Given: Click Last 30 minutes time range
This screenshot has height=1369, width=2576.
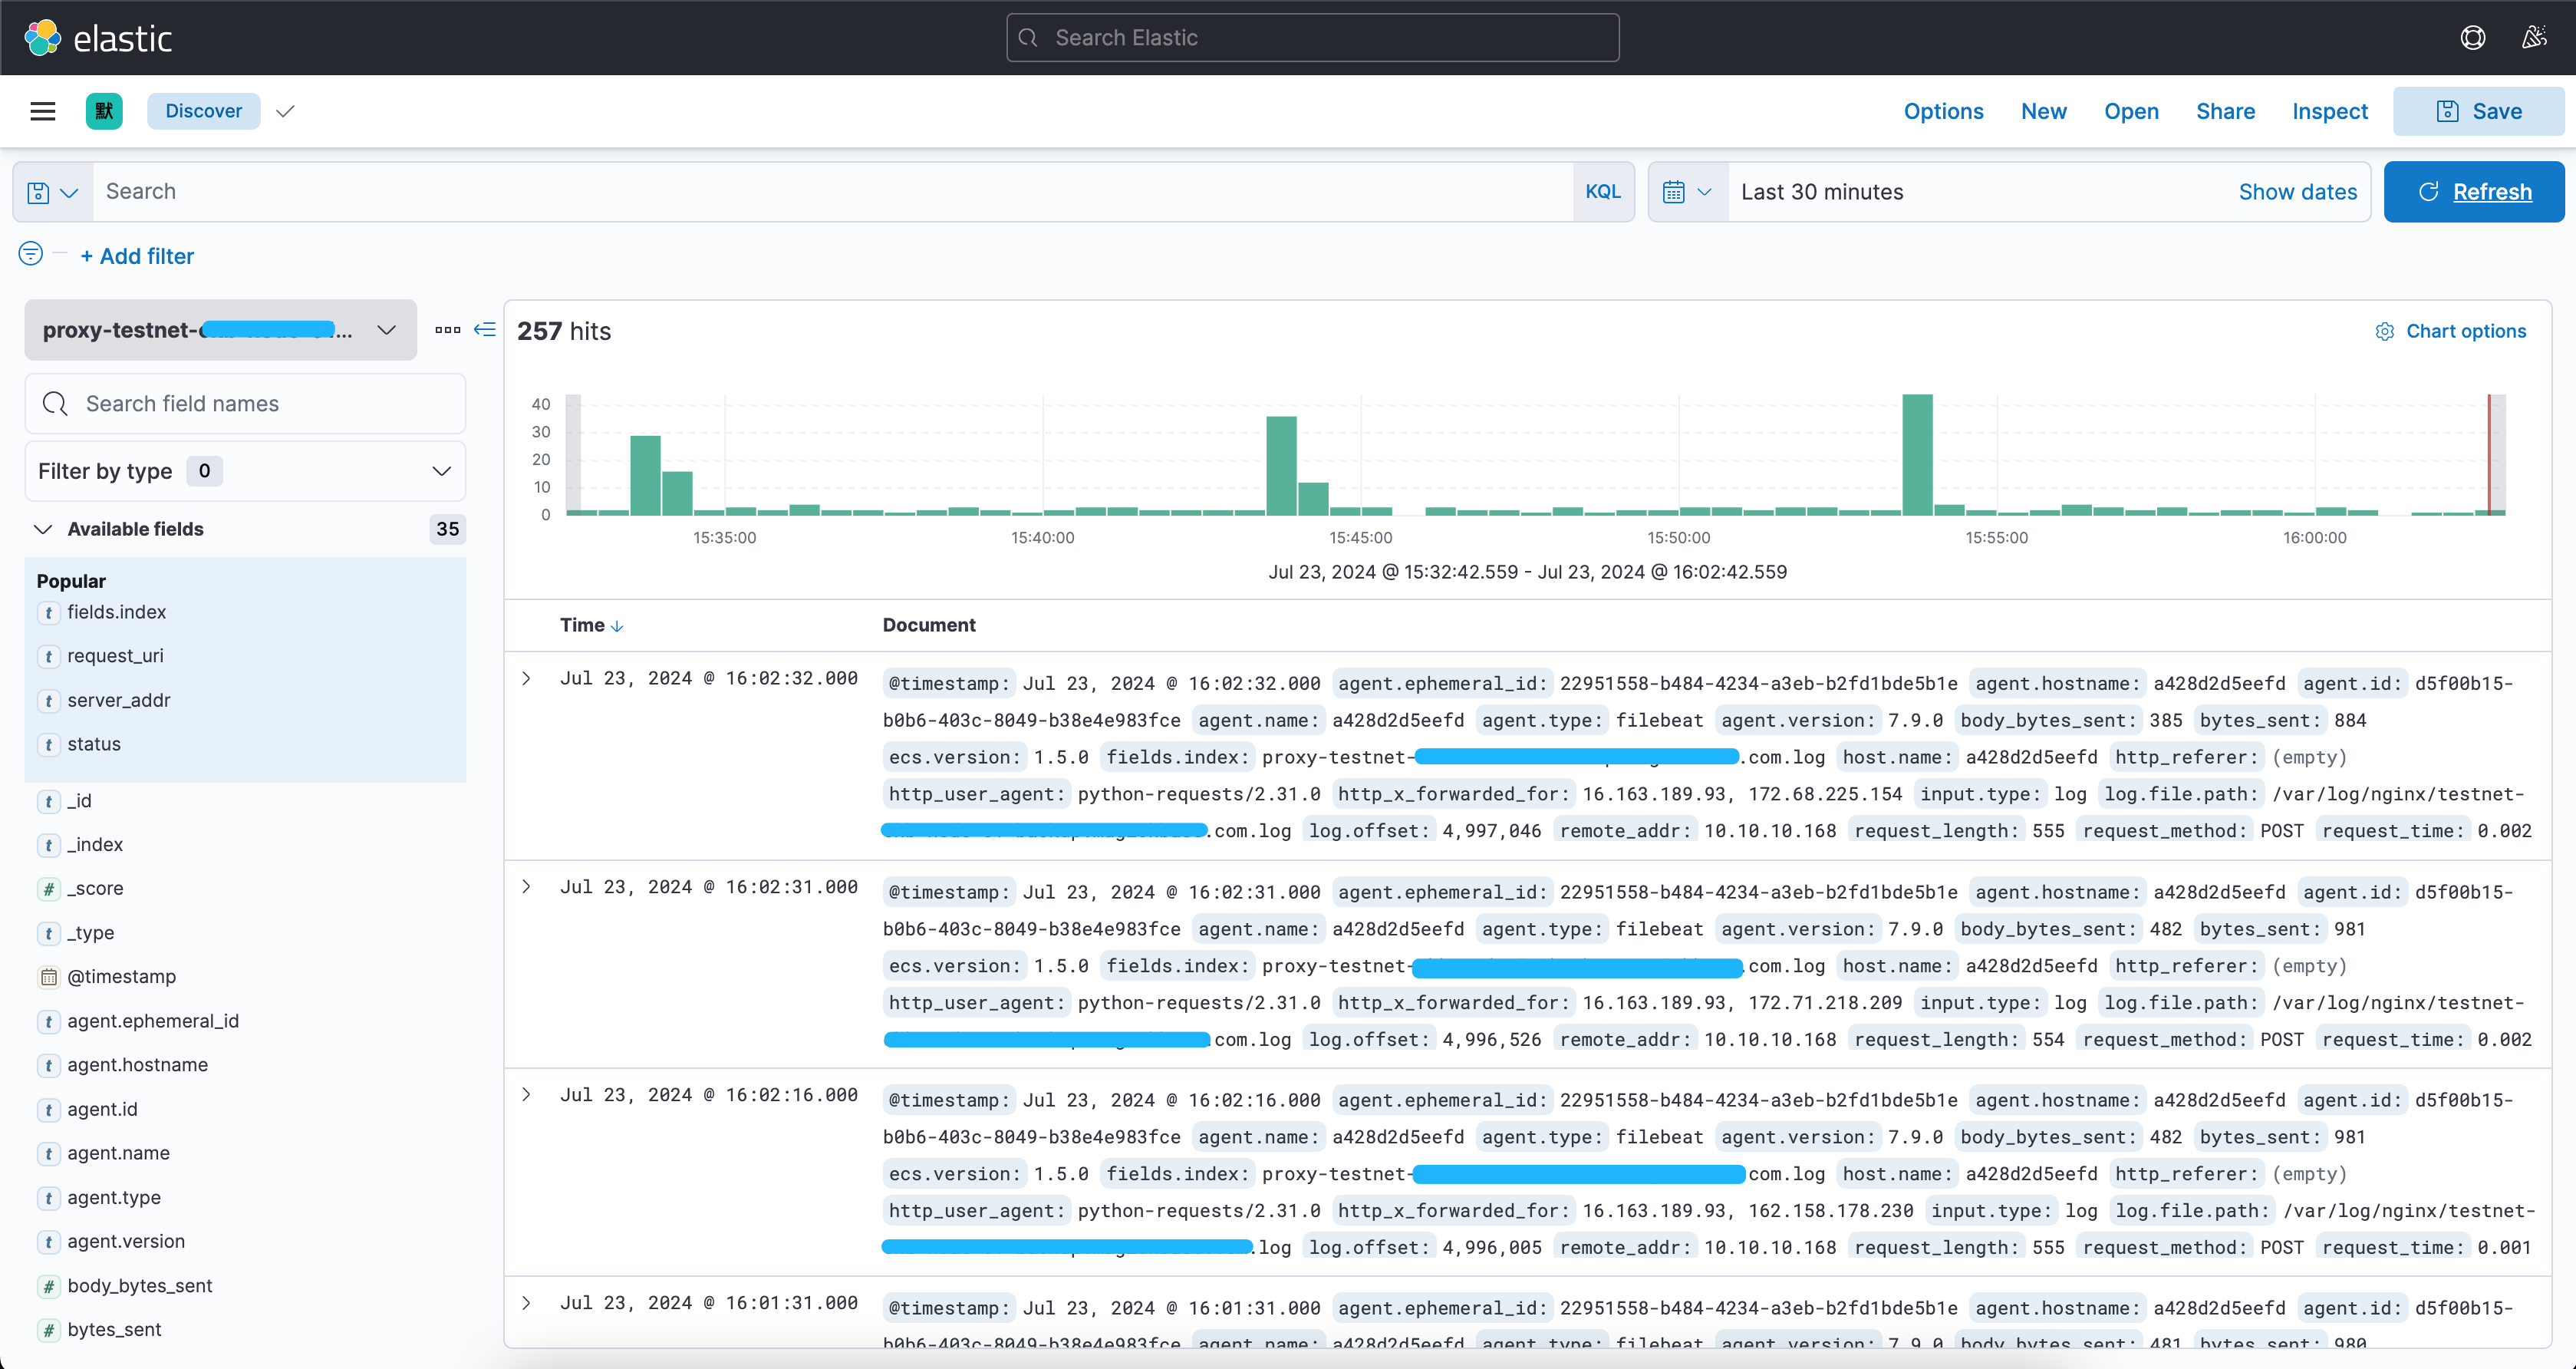Looking at the screenshot, I should [x=1822, y=192].
